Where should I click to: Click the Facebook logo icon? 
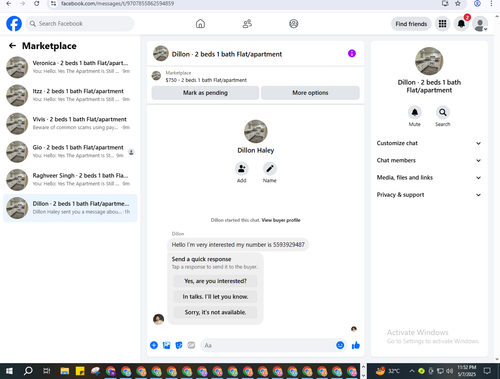[14, 24]
